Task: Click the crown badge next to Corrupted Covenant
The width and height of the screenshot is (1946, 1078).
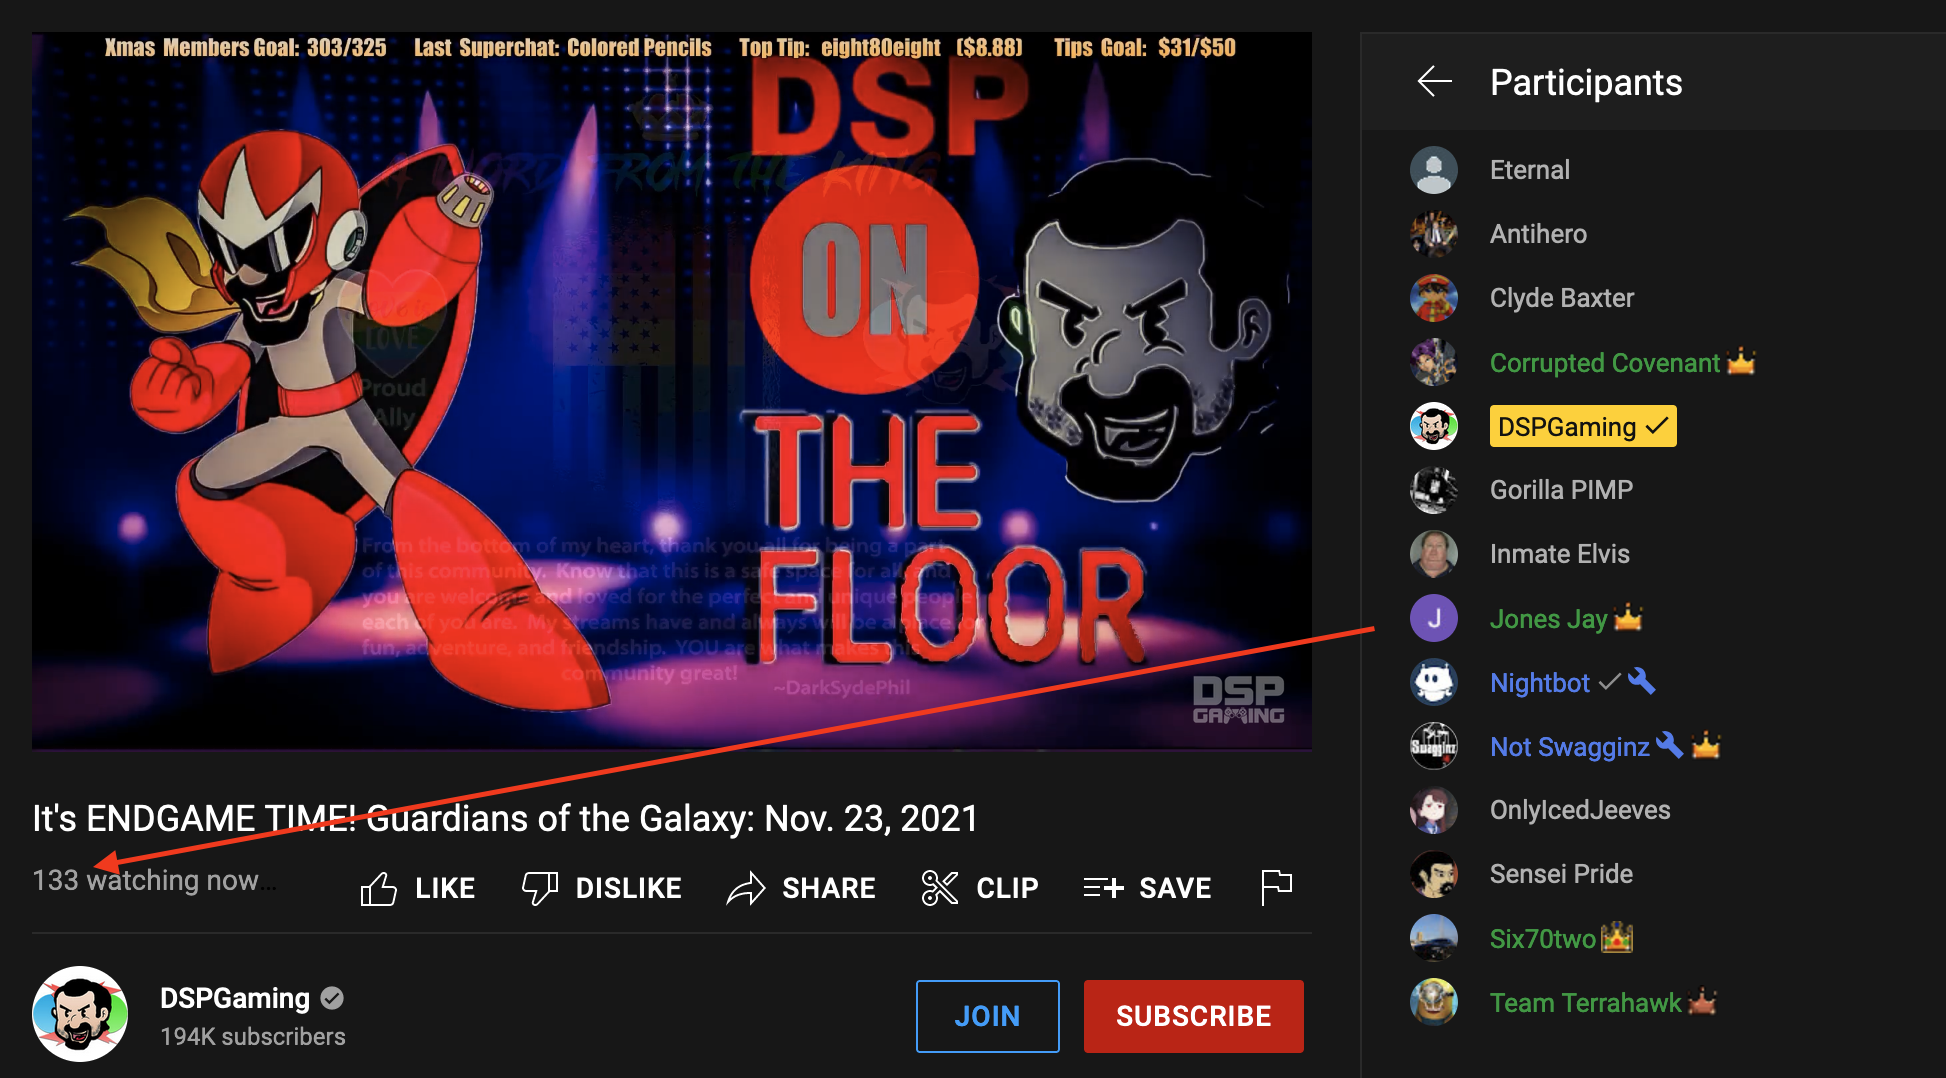Action: [x=1741, y=361]
